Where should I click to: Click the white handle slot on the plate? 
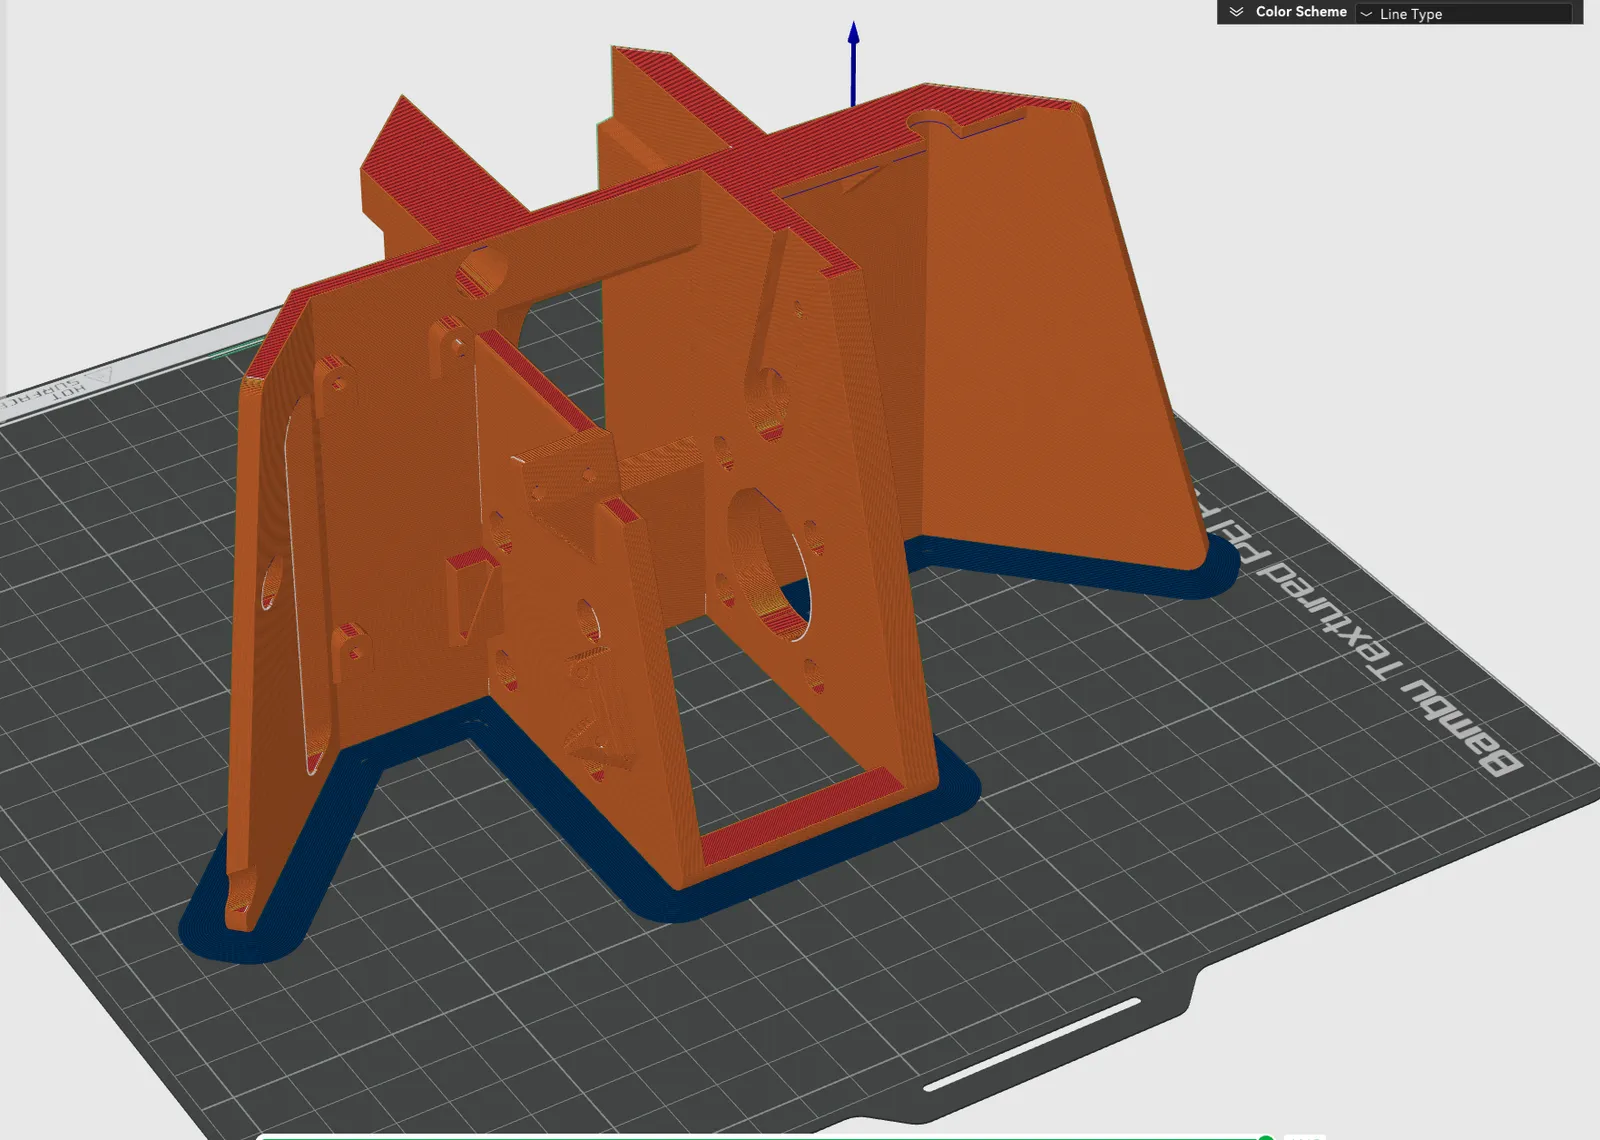[x=1032, y=1043]
